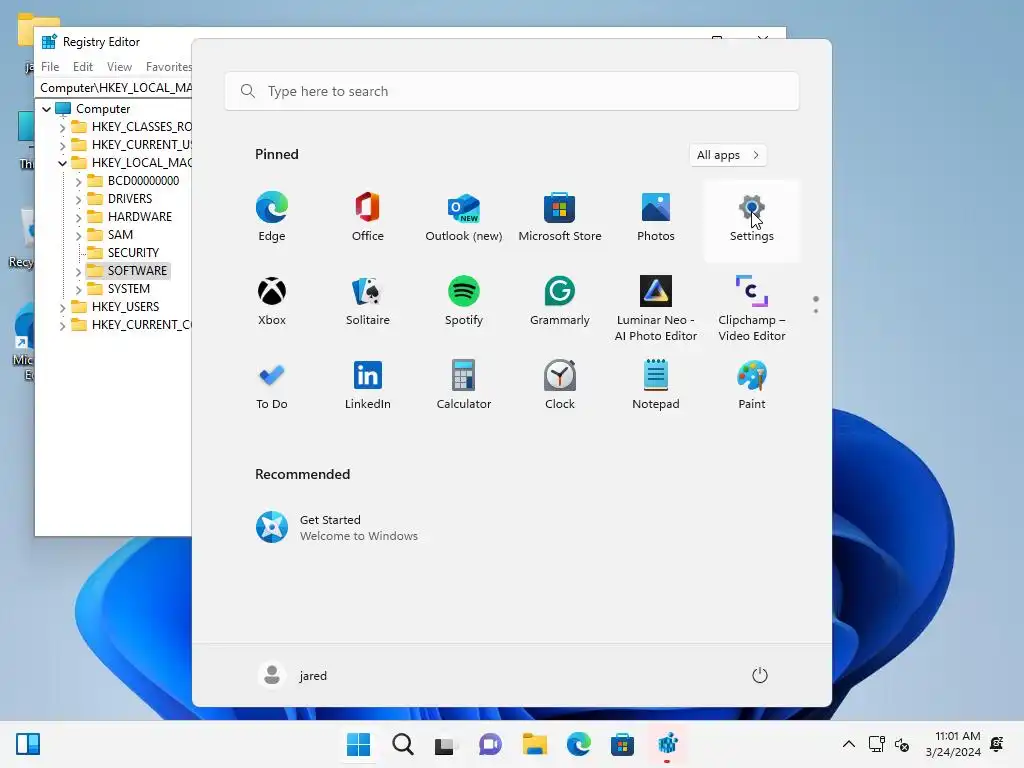This screenshot has height=768, width=1024.
Task: Expand BCD00000000 key arrow
Action: (78, 182)
